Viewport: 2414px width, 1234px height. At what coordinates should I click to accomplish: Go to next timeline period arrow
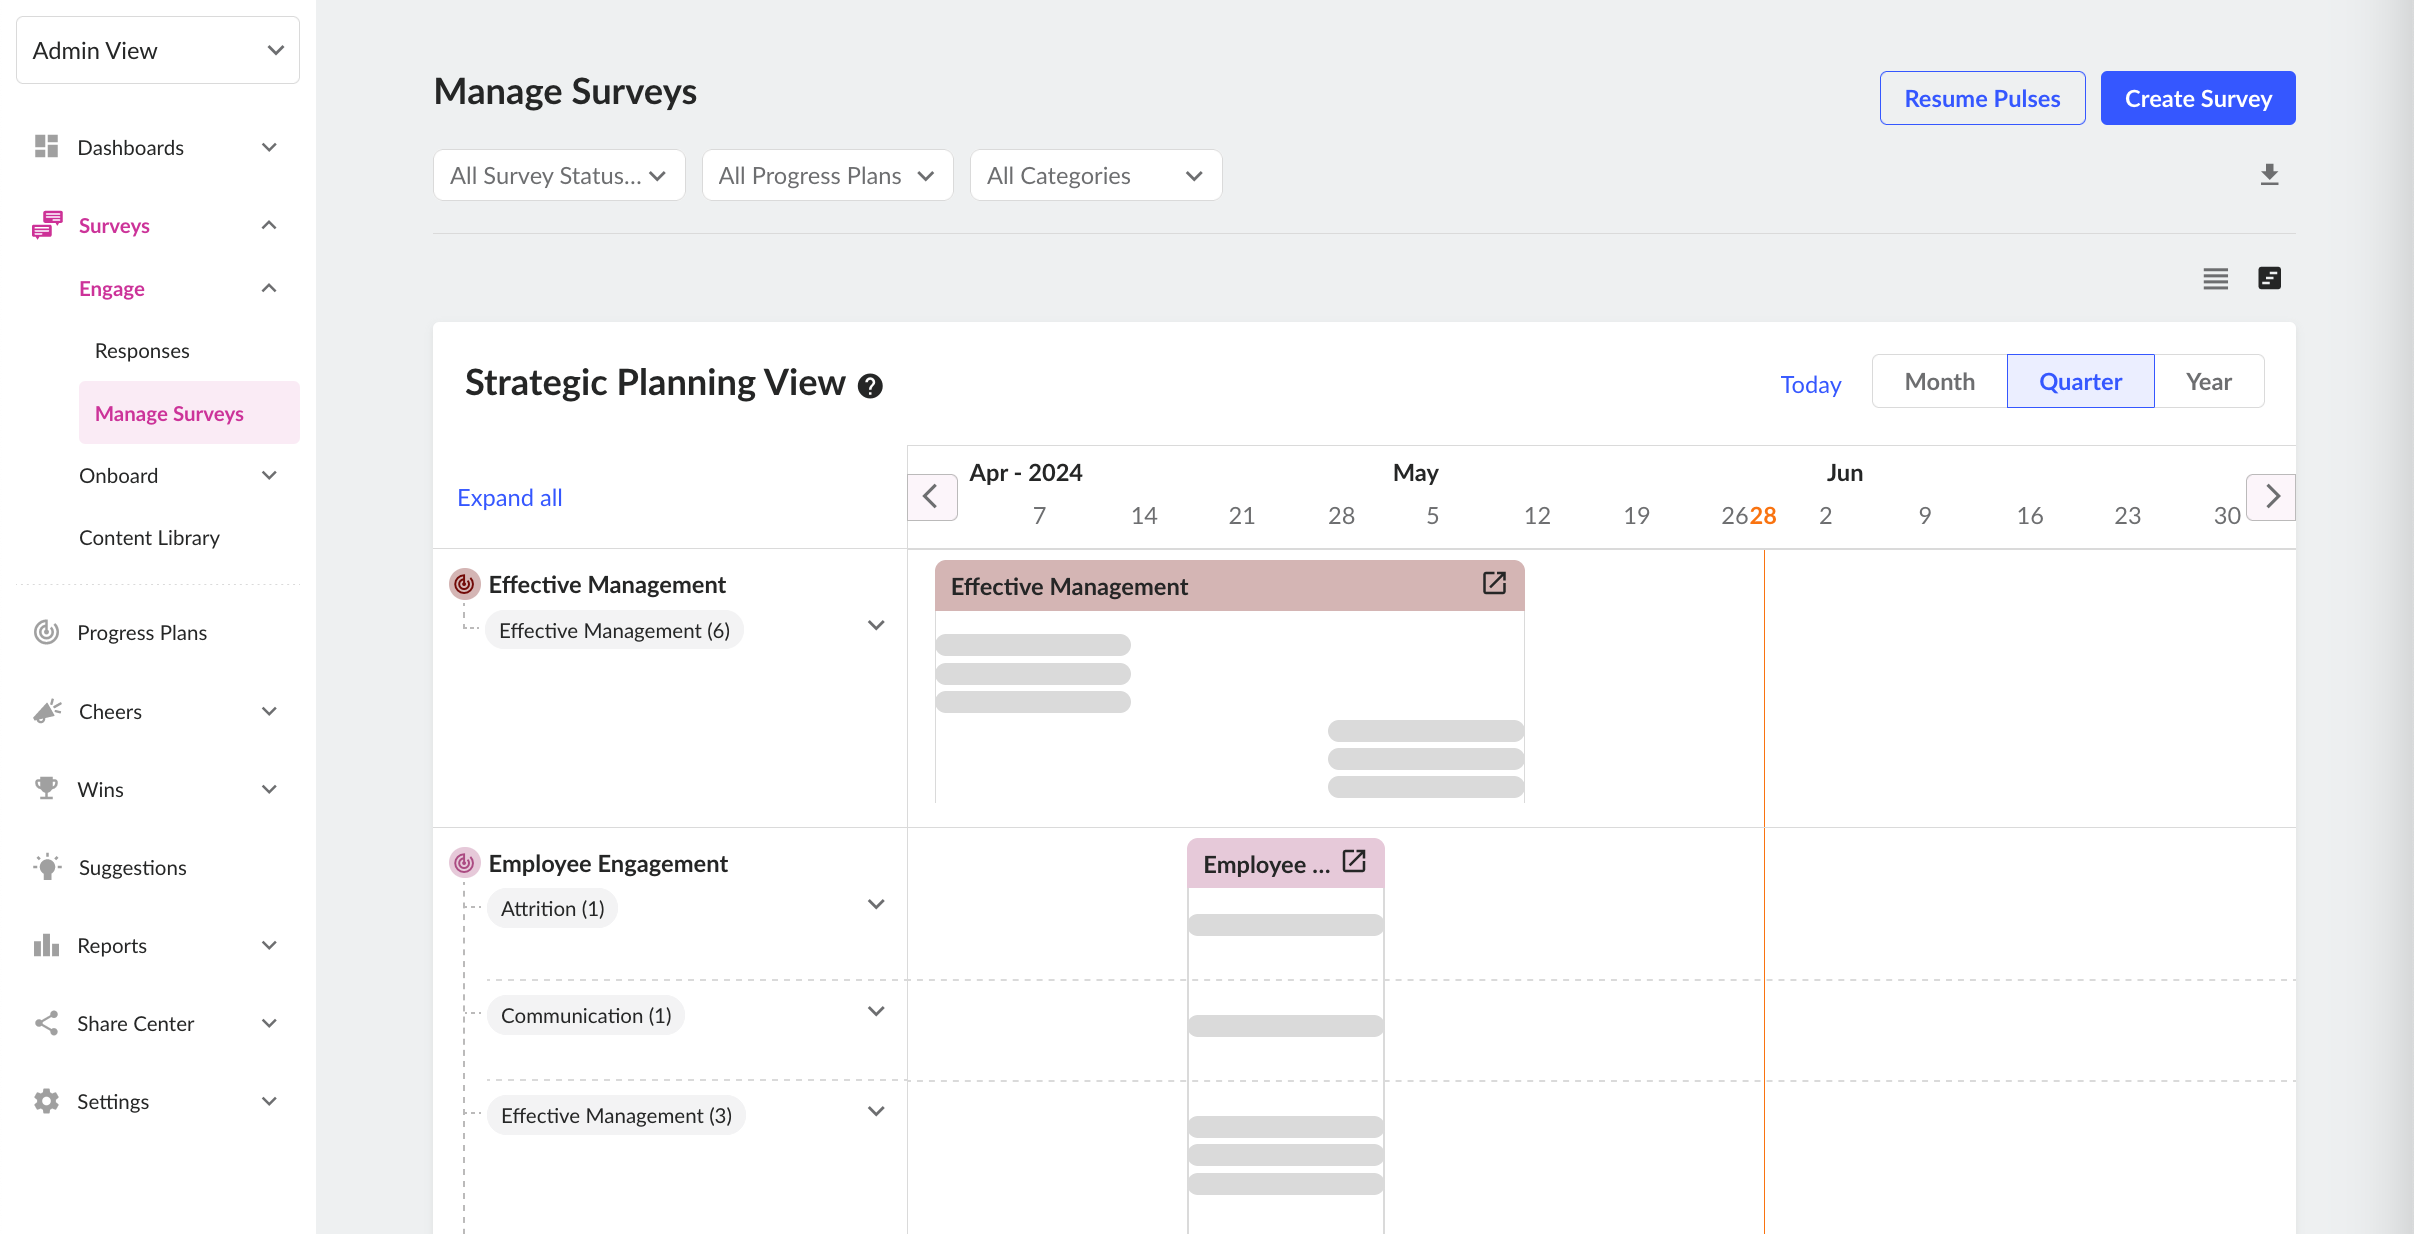point(2272,496)
